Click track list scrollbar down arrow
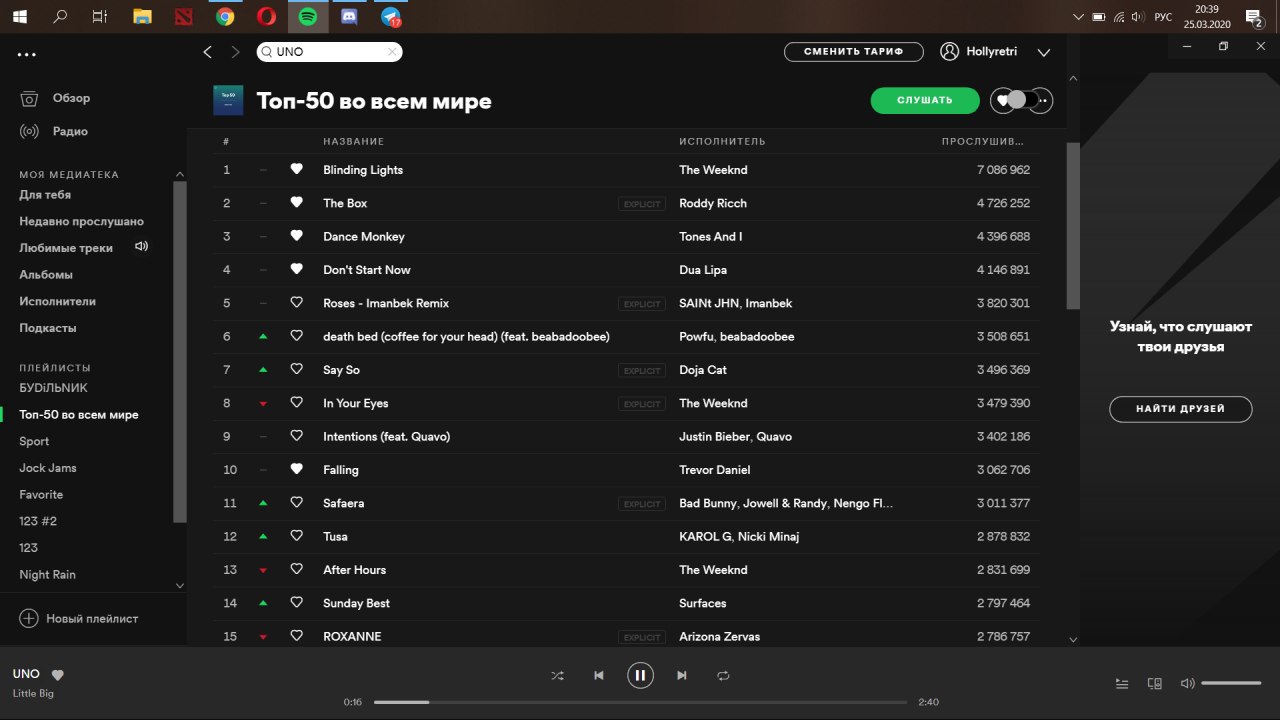This screenshot has height=720, width=1280. coord(1073,639)
